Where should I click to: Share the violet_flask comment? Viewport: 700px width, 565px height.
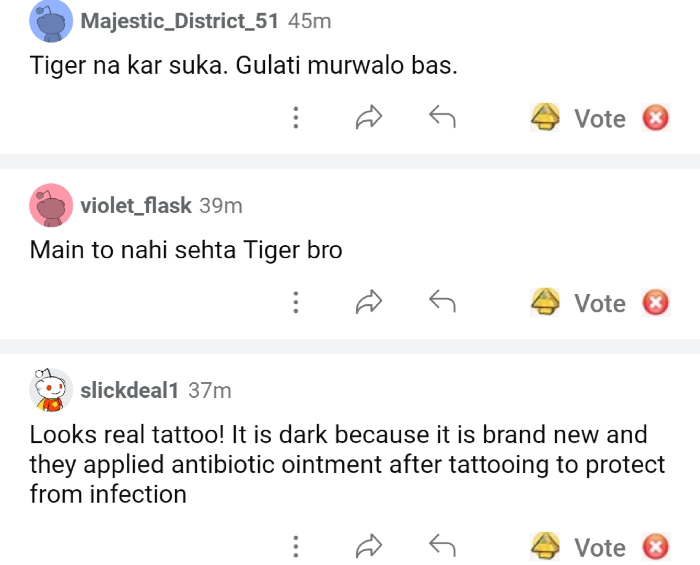(x=369, y=303)
